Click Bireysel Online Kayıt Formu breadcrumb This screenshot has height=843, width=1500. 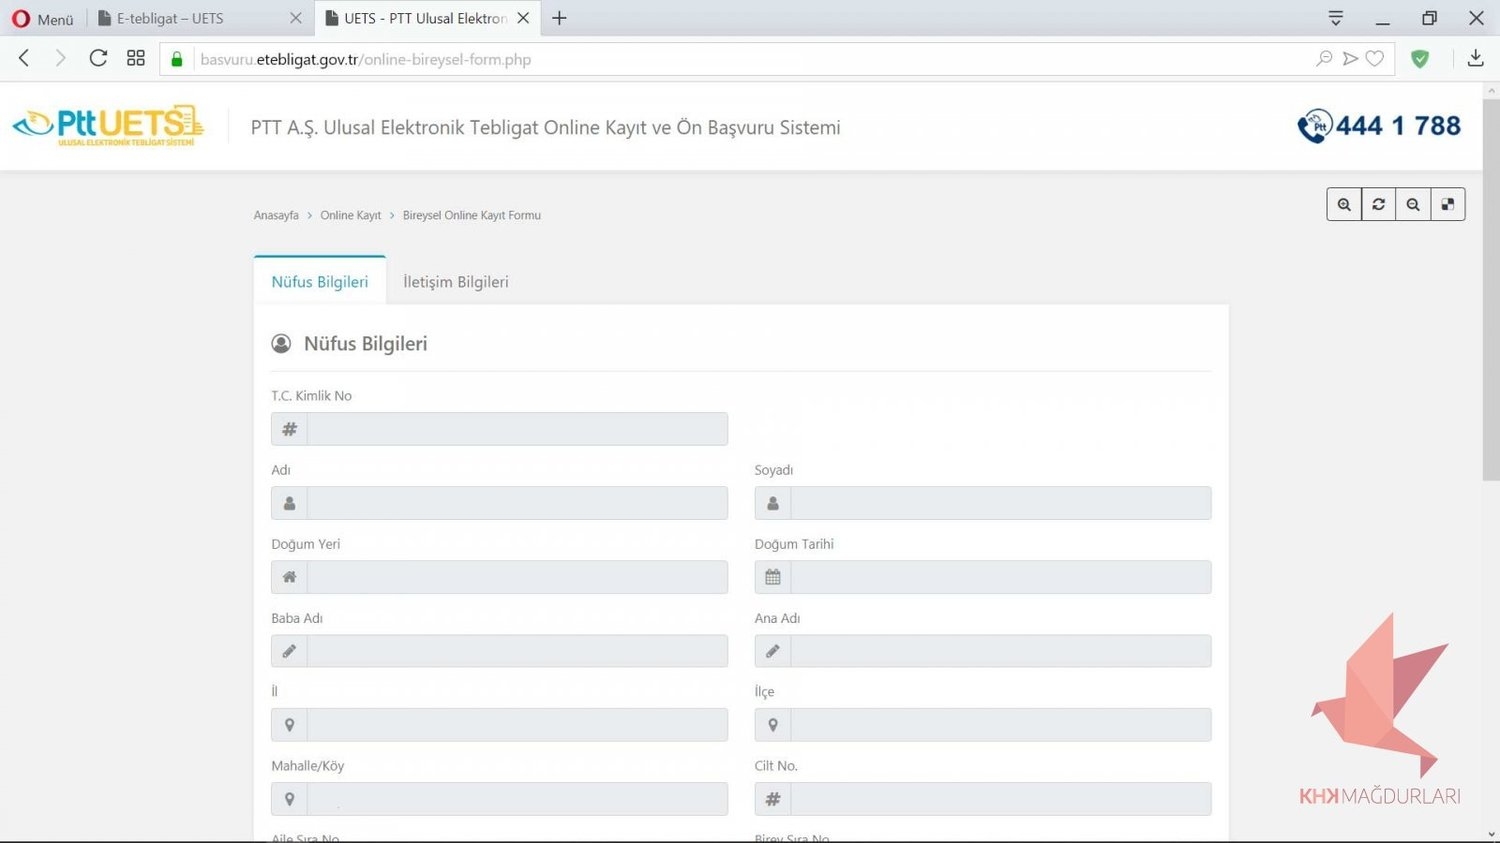(472, 215)
